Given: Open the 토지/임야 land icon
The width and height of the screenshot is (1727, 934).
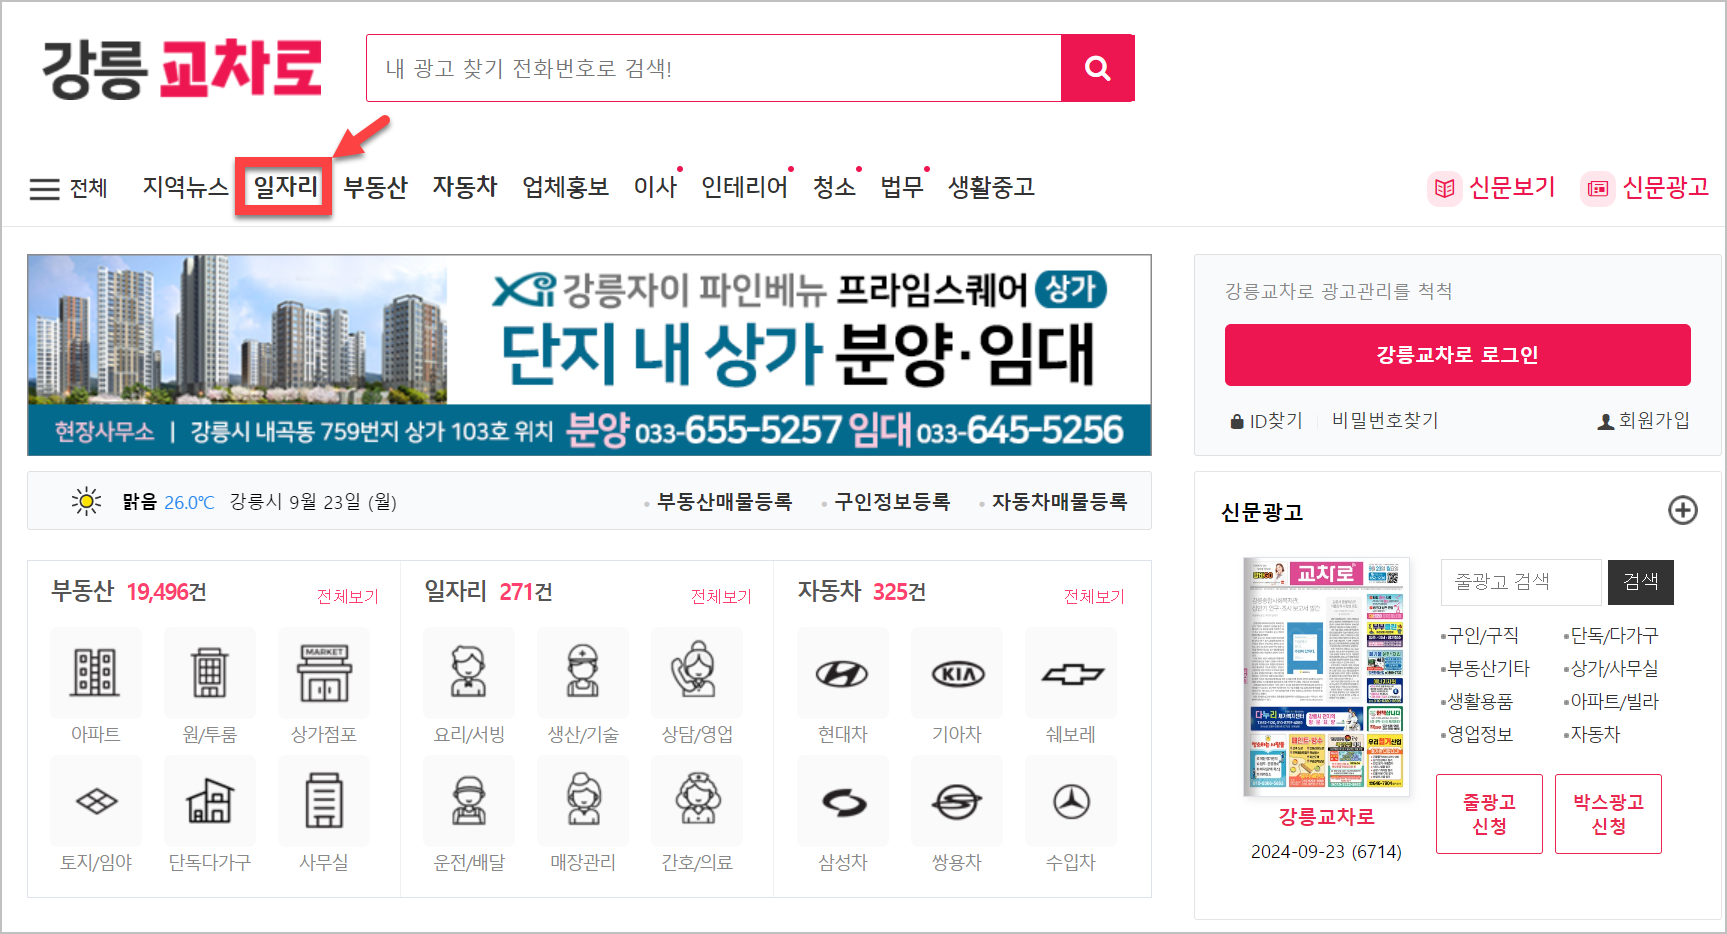Looking at the screenshot, I should coord(96,801).
